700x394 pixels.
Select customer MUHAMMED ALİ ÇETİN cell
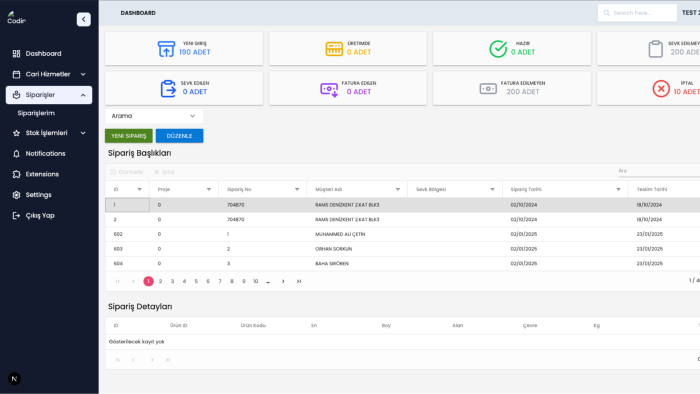[357, 234]
